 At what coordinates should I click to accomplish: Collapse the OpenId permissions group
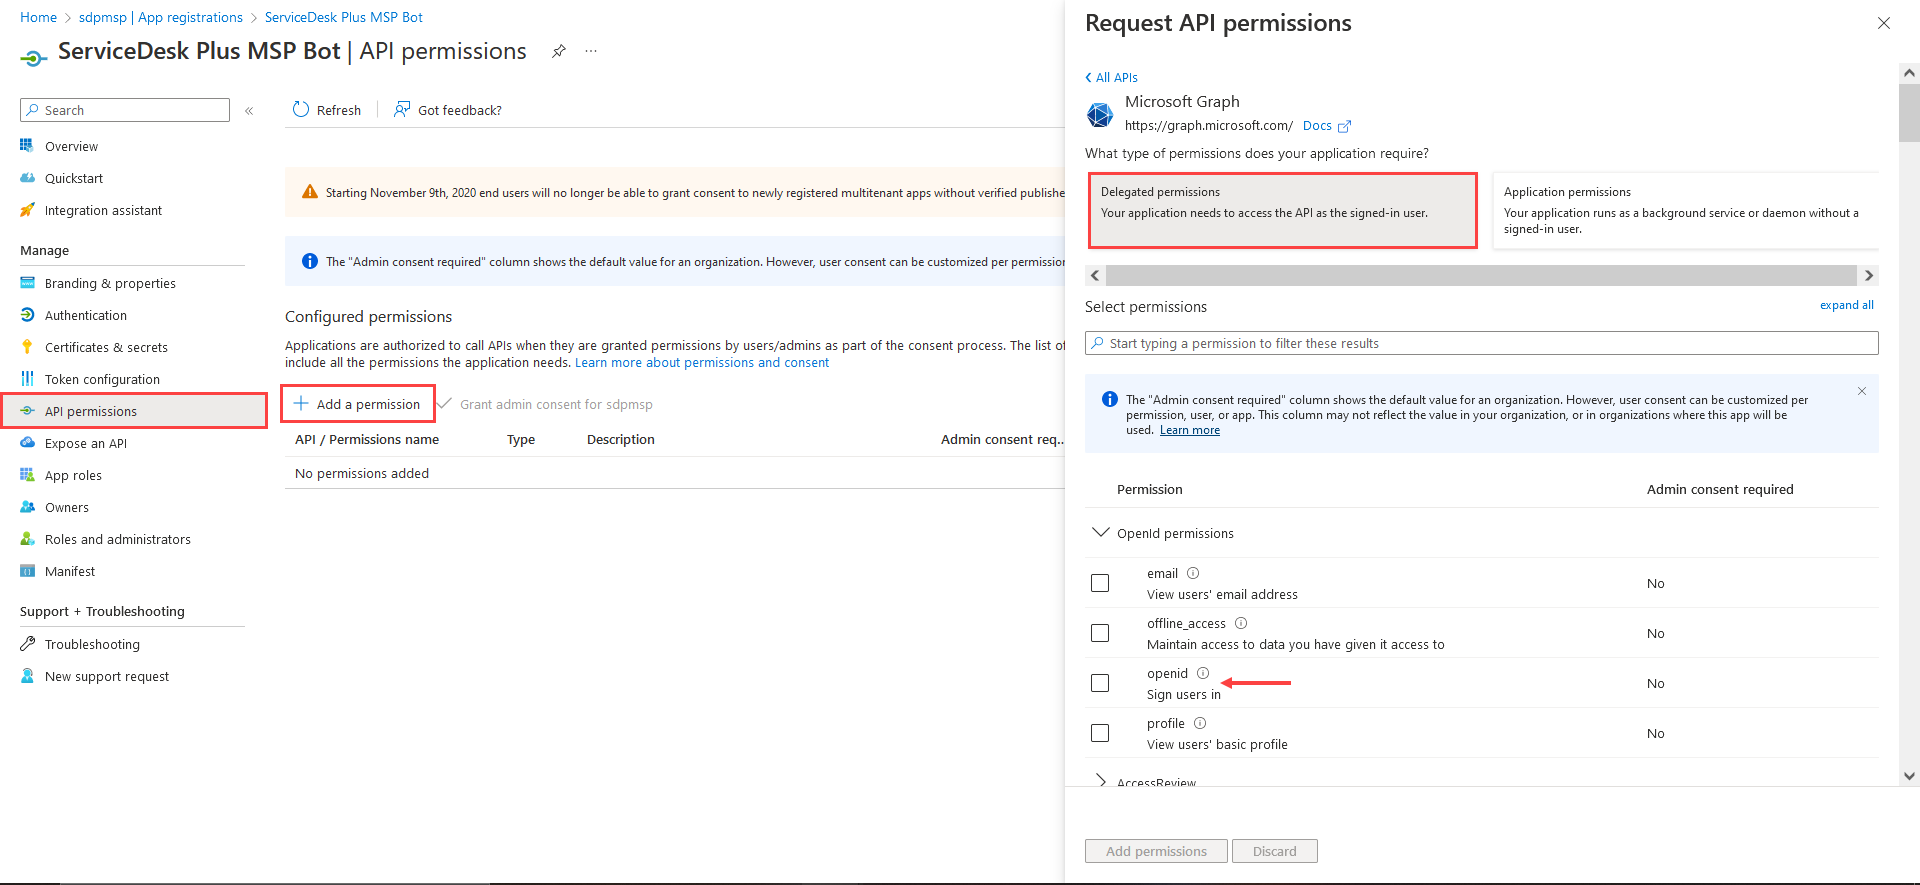pyautogui.click(x=1101, y=533)
